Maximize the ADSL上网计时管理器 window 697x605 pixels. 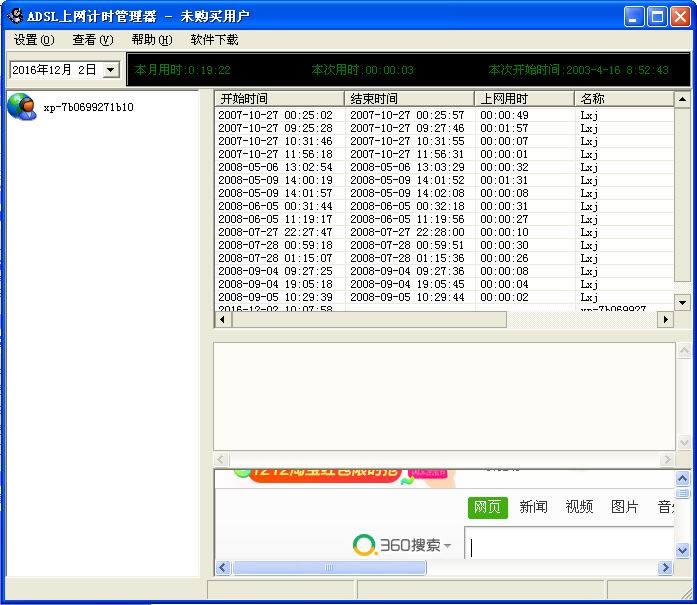coord(657,17)
